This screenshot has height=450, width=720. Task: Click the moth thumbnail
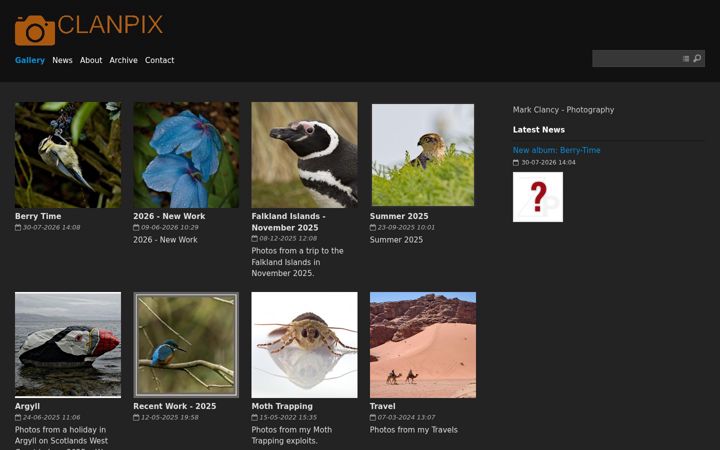[x=304, y=345]
